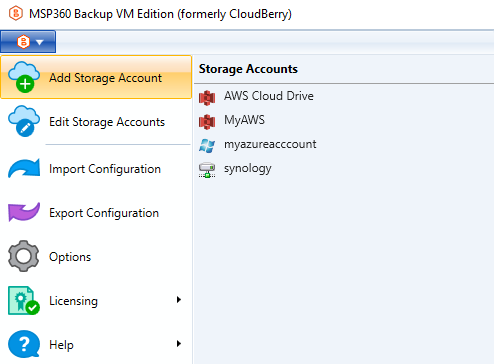Viewport: 494px width, 364px height.
Task: Click the blue Import Configuration arrow icon
Action: 24,168
